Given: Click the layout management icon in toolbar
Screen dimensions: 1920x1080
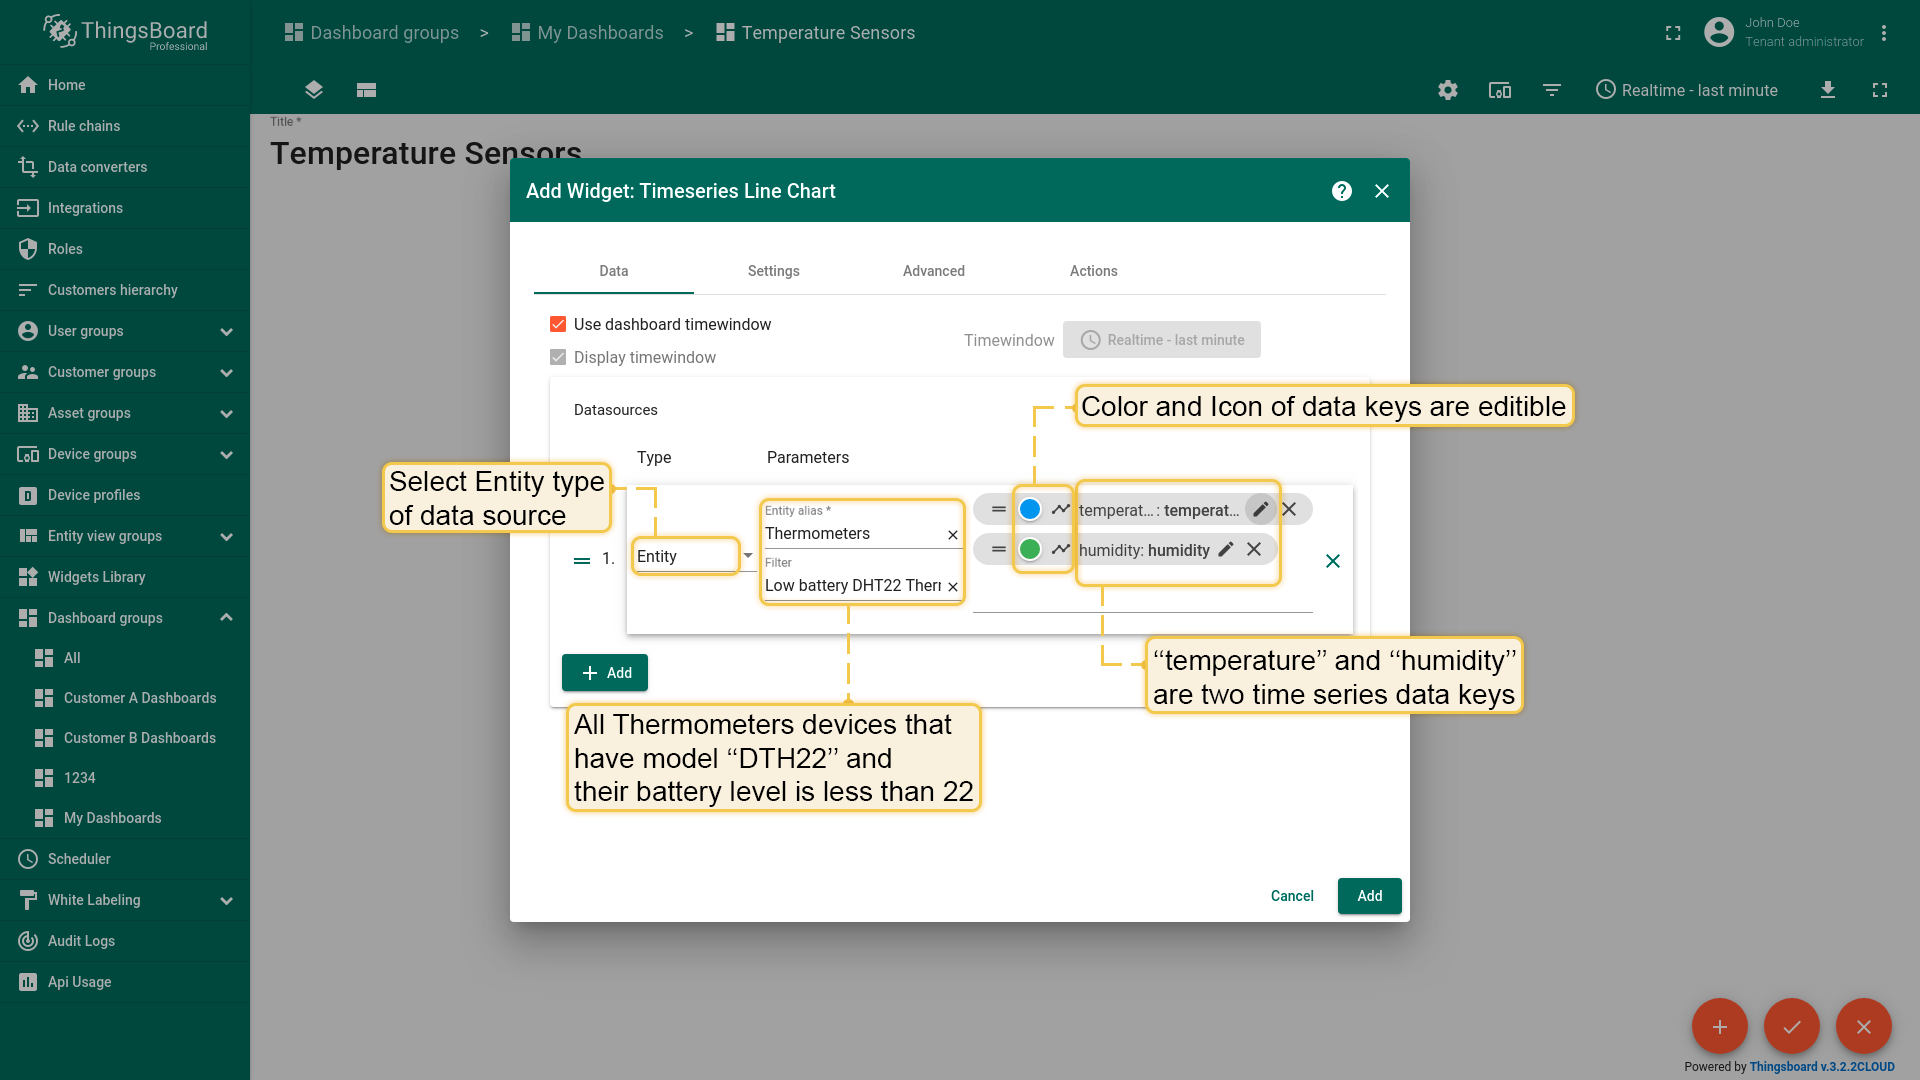Looking at the screenshot, I should [366, 90].
